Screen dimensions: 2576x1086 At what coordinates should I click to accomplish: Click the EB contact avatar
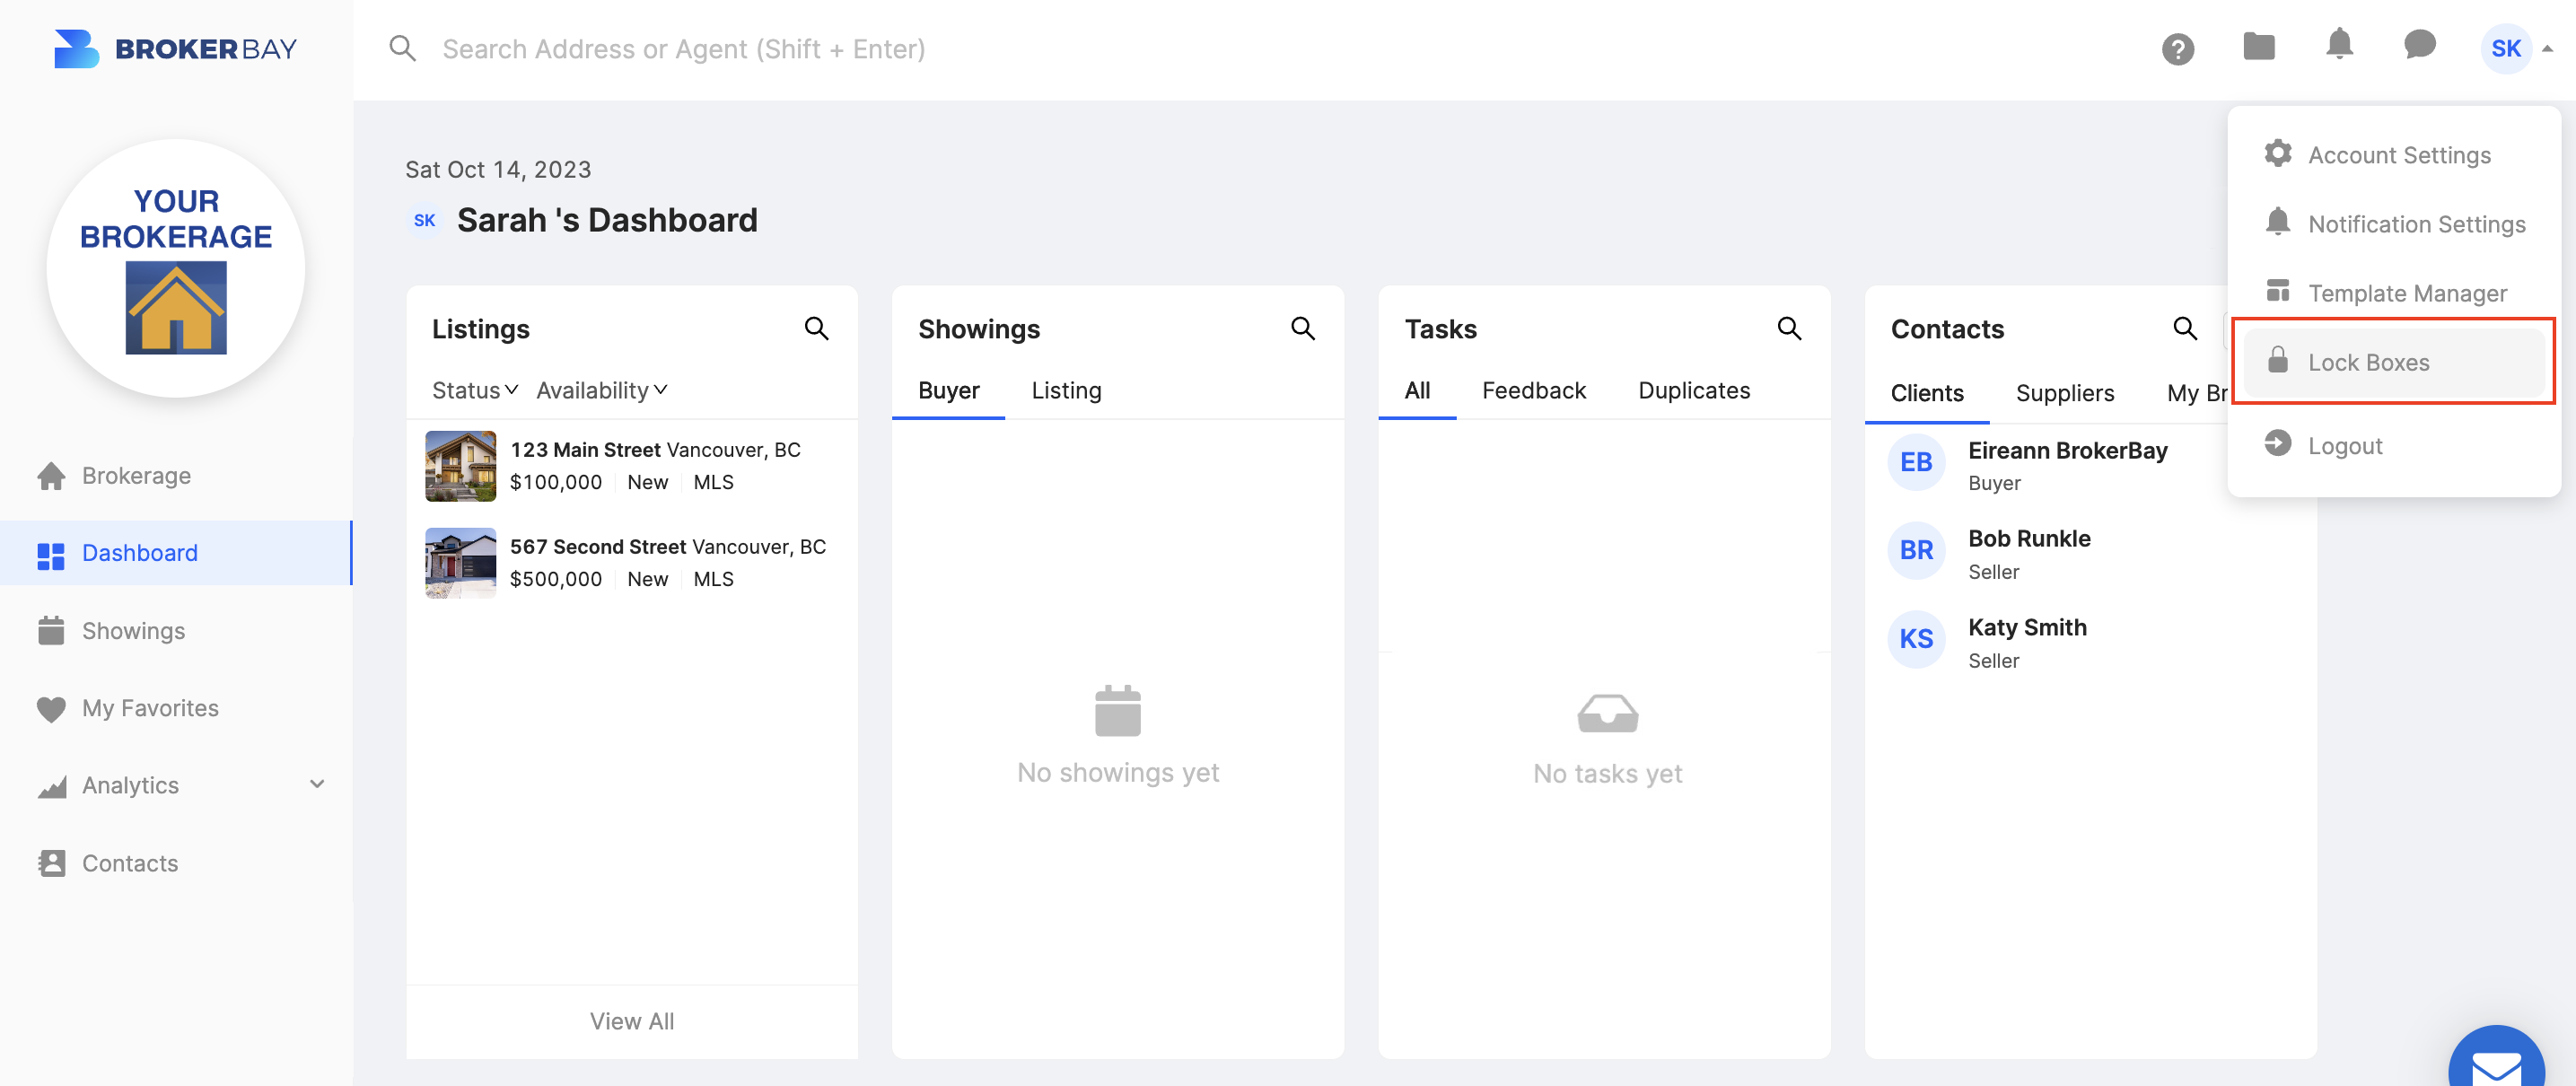(x=1916, y=462)
